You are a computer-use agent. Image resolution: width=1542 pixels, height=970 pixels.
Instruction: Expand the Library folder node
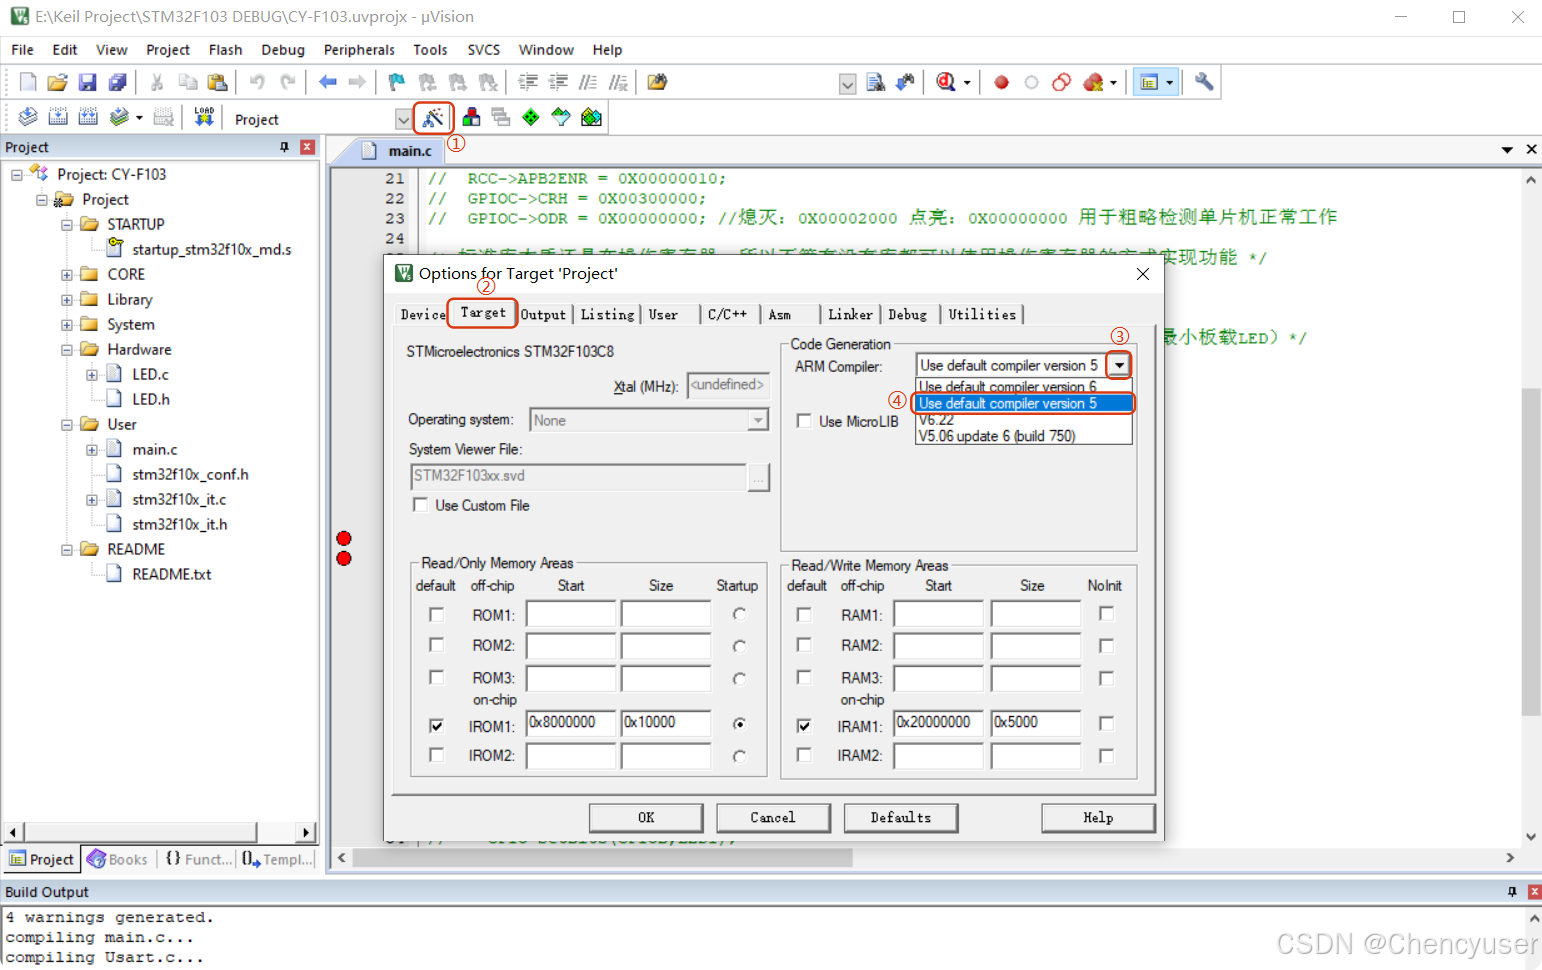point(66,299)
